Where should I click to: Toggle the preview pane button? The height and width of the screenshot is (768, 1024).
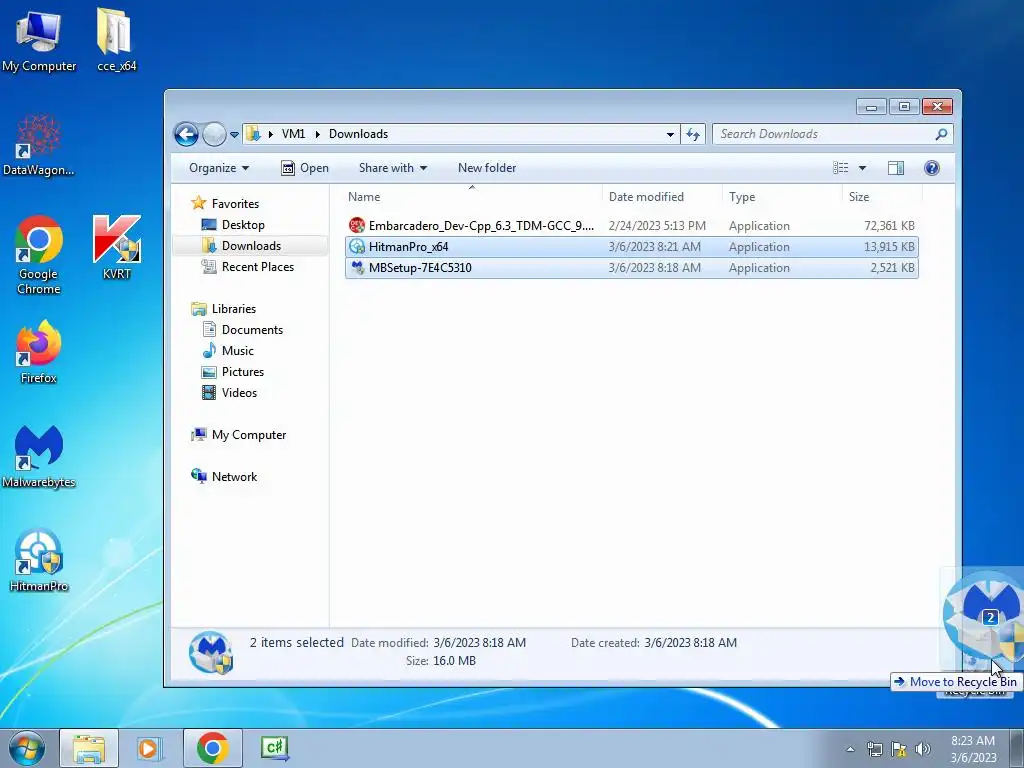(x=896, y=168)
